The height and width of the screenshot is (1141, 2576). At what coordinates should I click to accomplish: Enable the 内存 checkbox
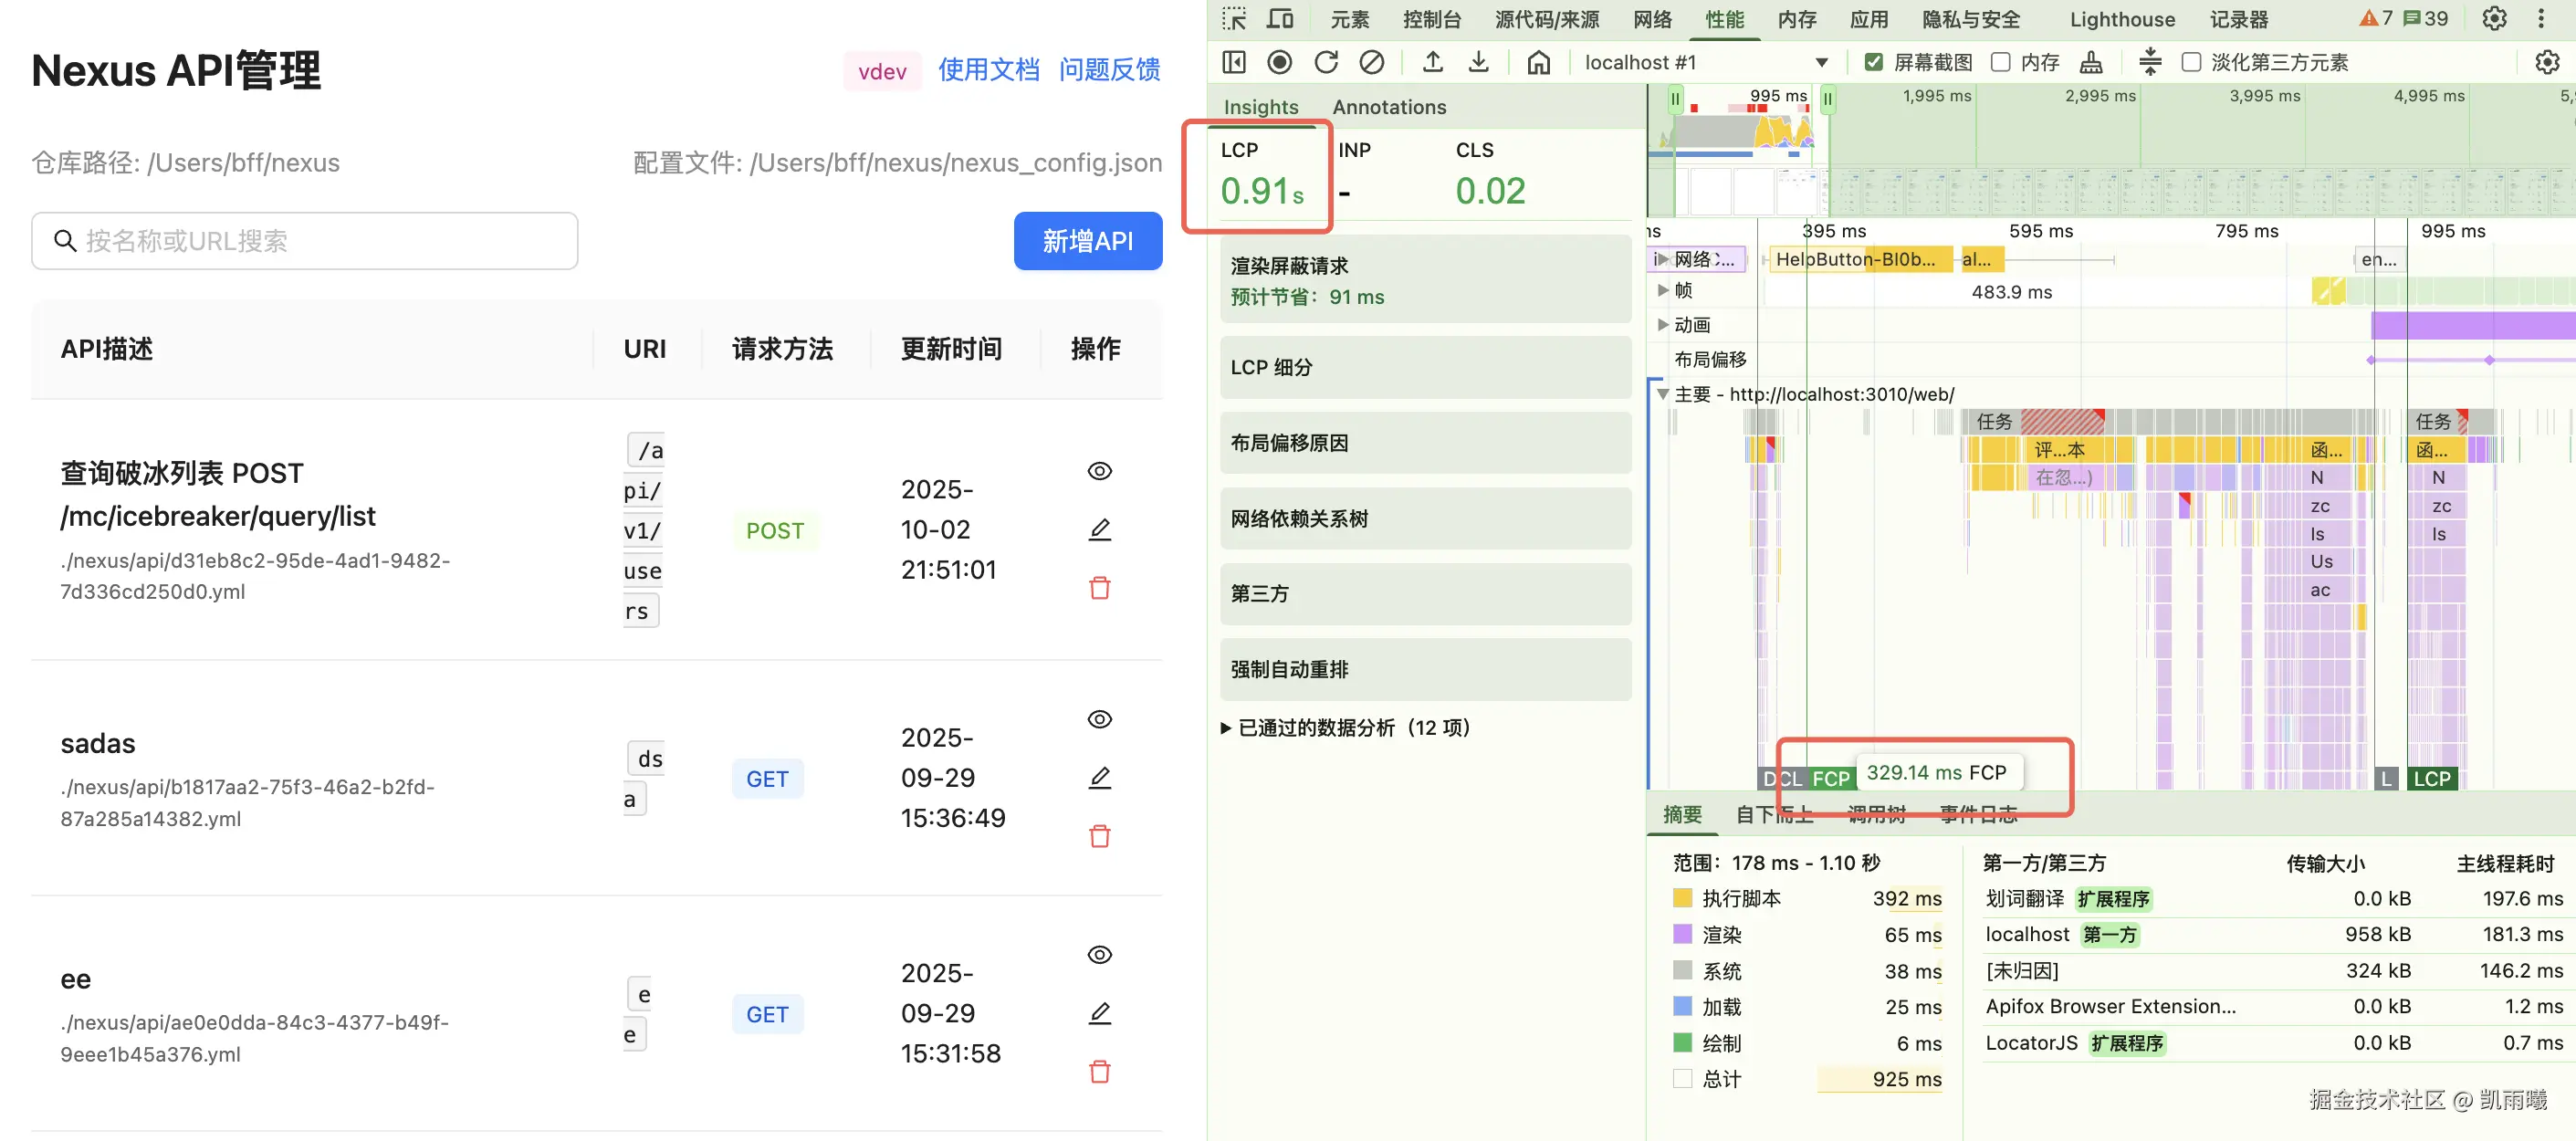[2001, 62]
